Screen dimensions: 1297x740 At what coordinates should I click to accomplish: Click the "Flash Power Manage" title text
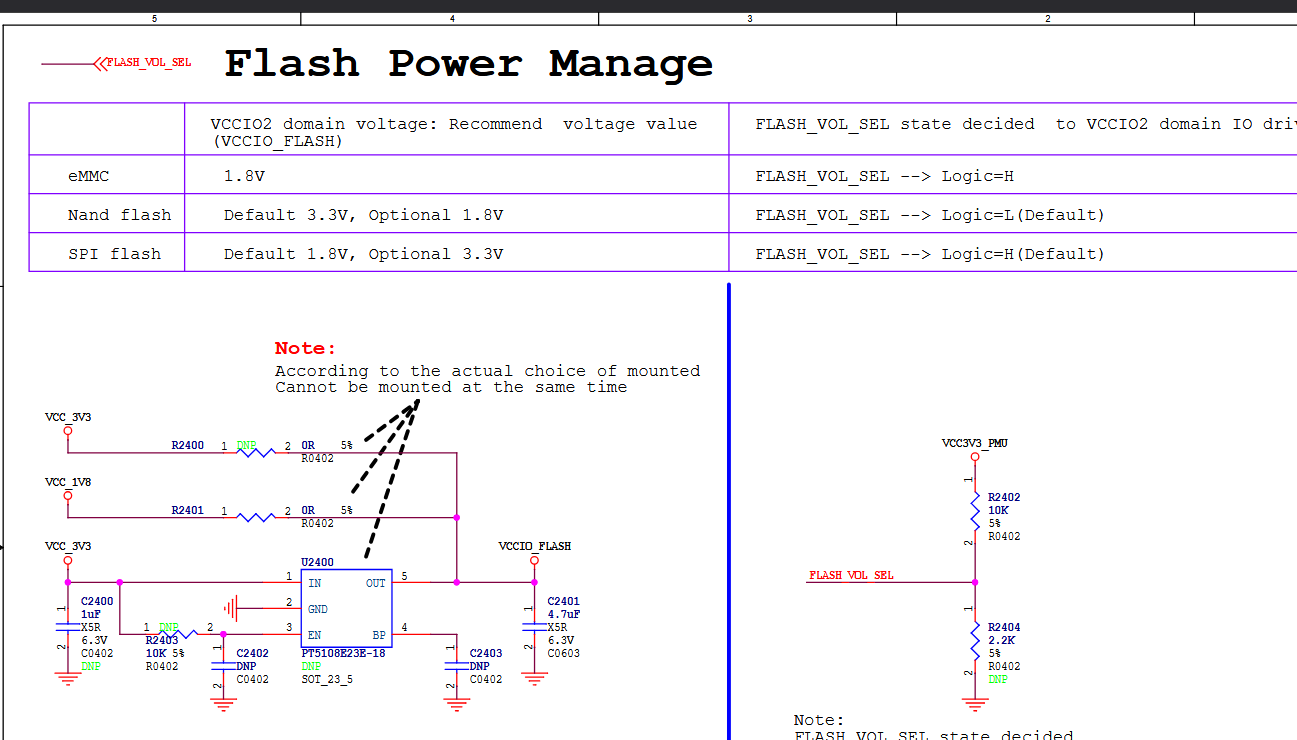click(x=468, y=64)
